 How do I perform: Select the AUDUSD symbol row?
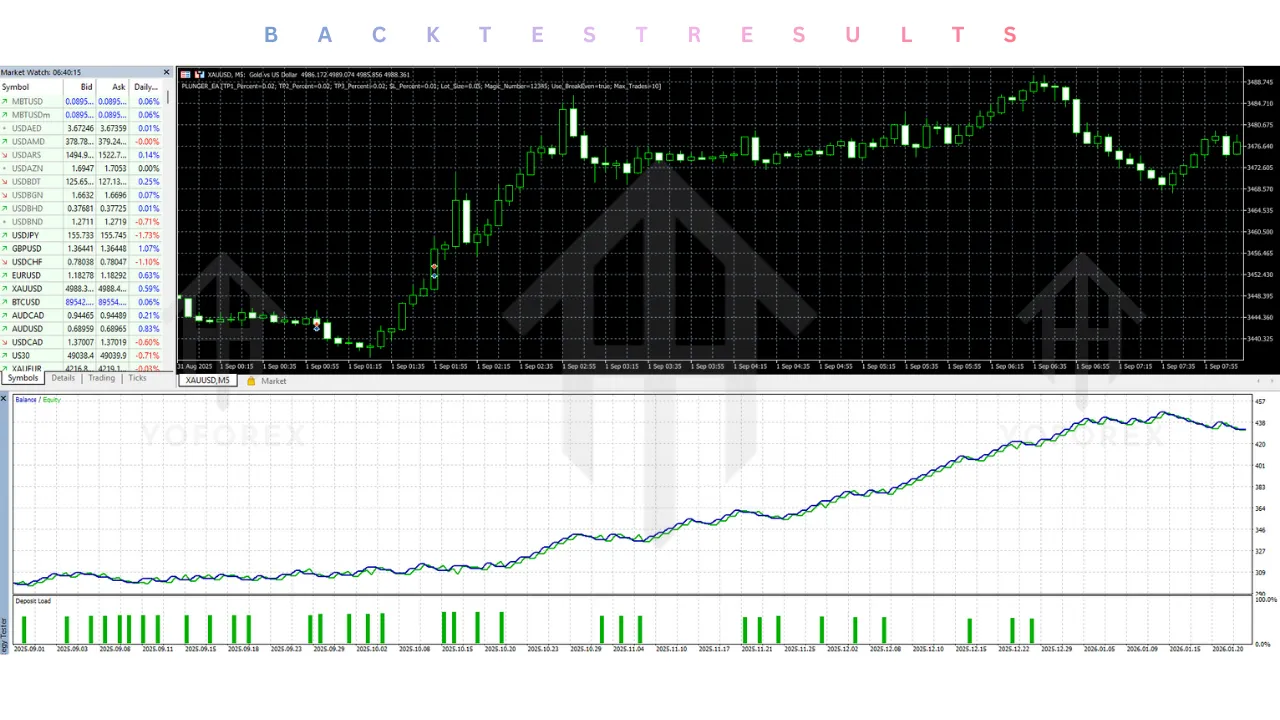pos(82,329)
